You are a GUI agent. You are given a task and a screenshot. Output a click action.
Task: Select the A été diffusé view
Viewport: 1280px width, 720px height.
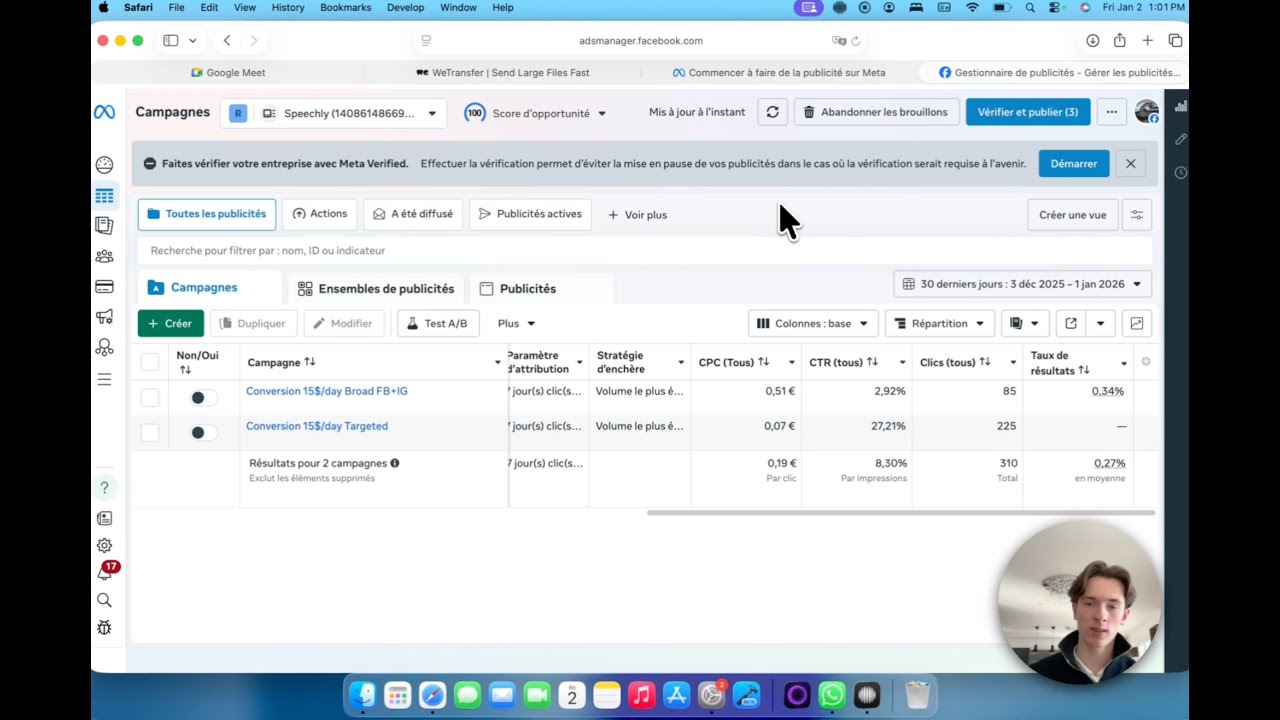[x=413, y=214]
